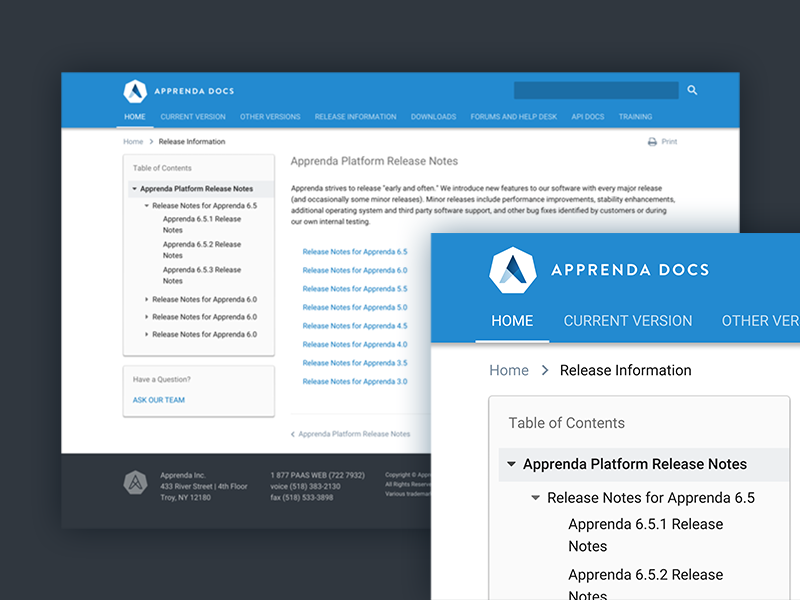This screenshot has width=800, height=600.
Task: Collapse zoomed Release Notes for Apprenda 6.5
Action: [x=535, y=497]
